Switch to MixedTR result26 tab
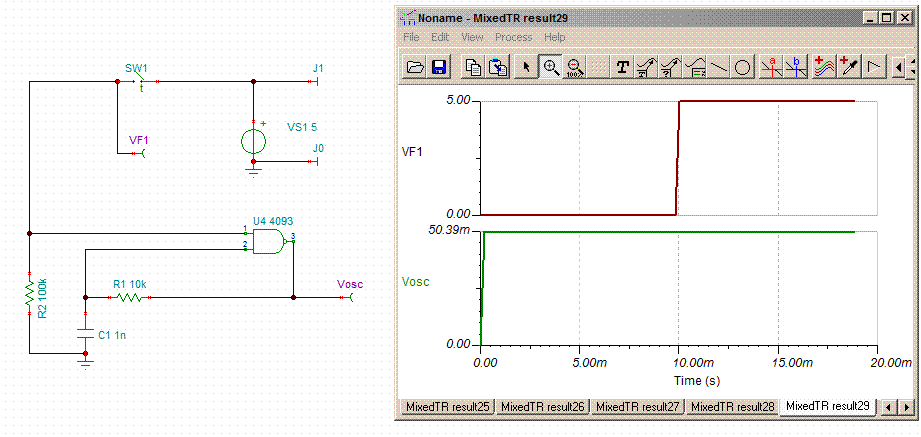Screen dimensions: 921x437 point(543,406)
